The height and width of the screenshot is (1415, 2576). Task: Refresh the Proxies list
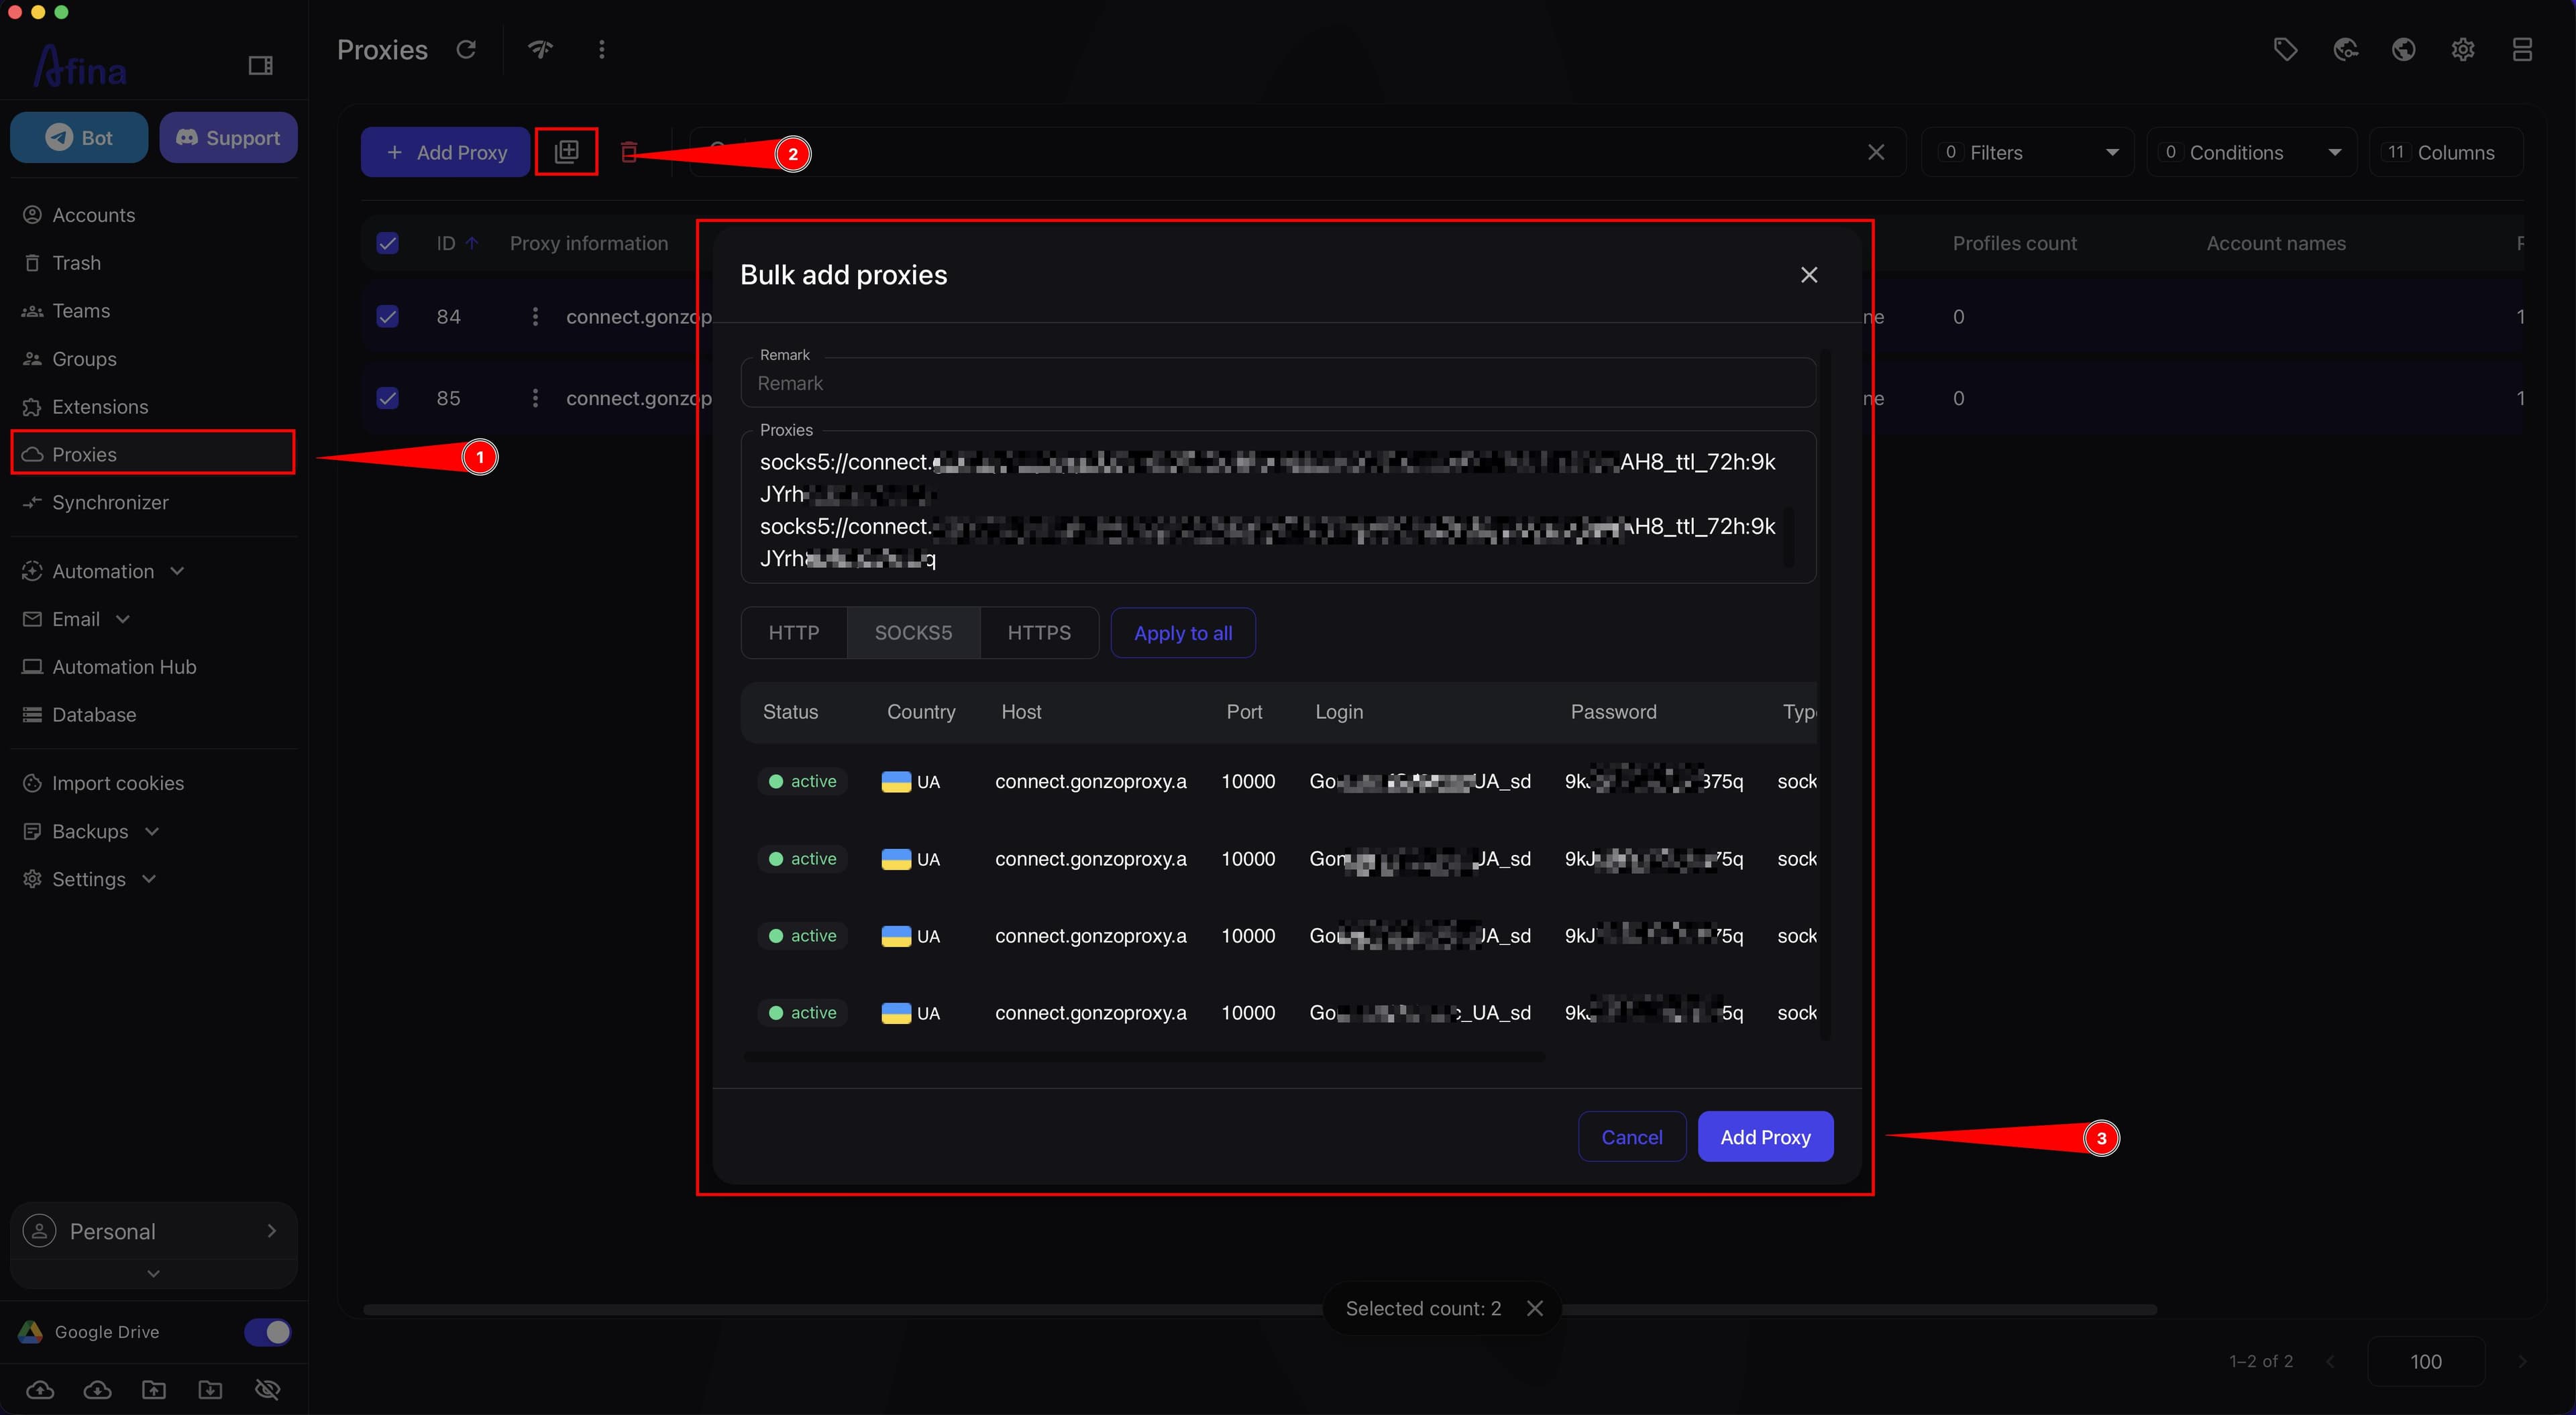[466, 49]
